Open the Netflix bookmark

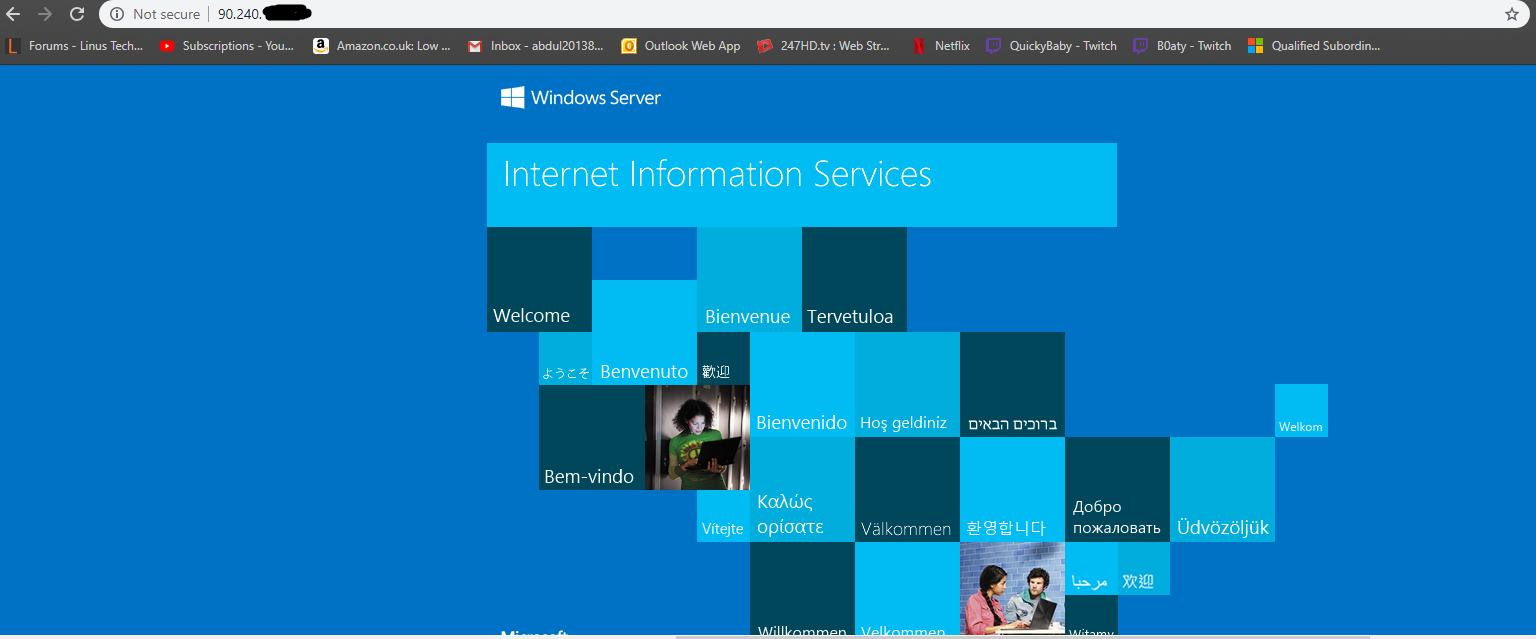pos(940,45)
